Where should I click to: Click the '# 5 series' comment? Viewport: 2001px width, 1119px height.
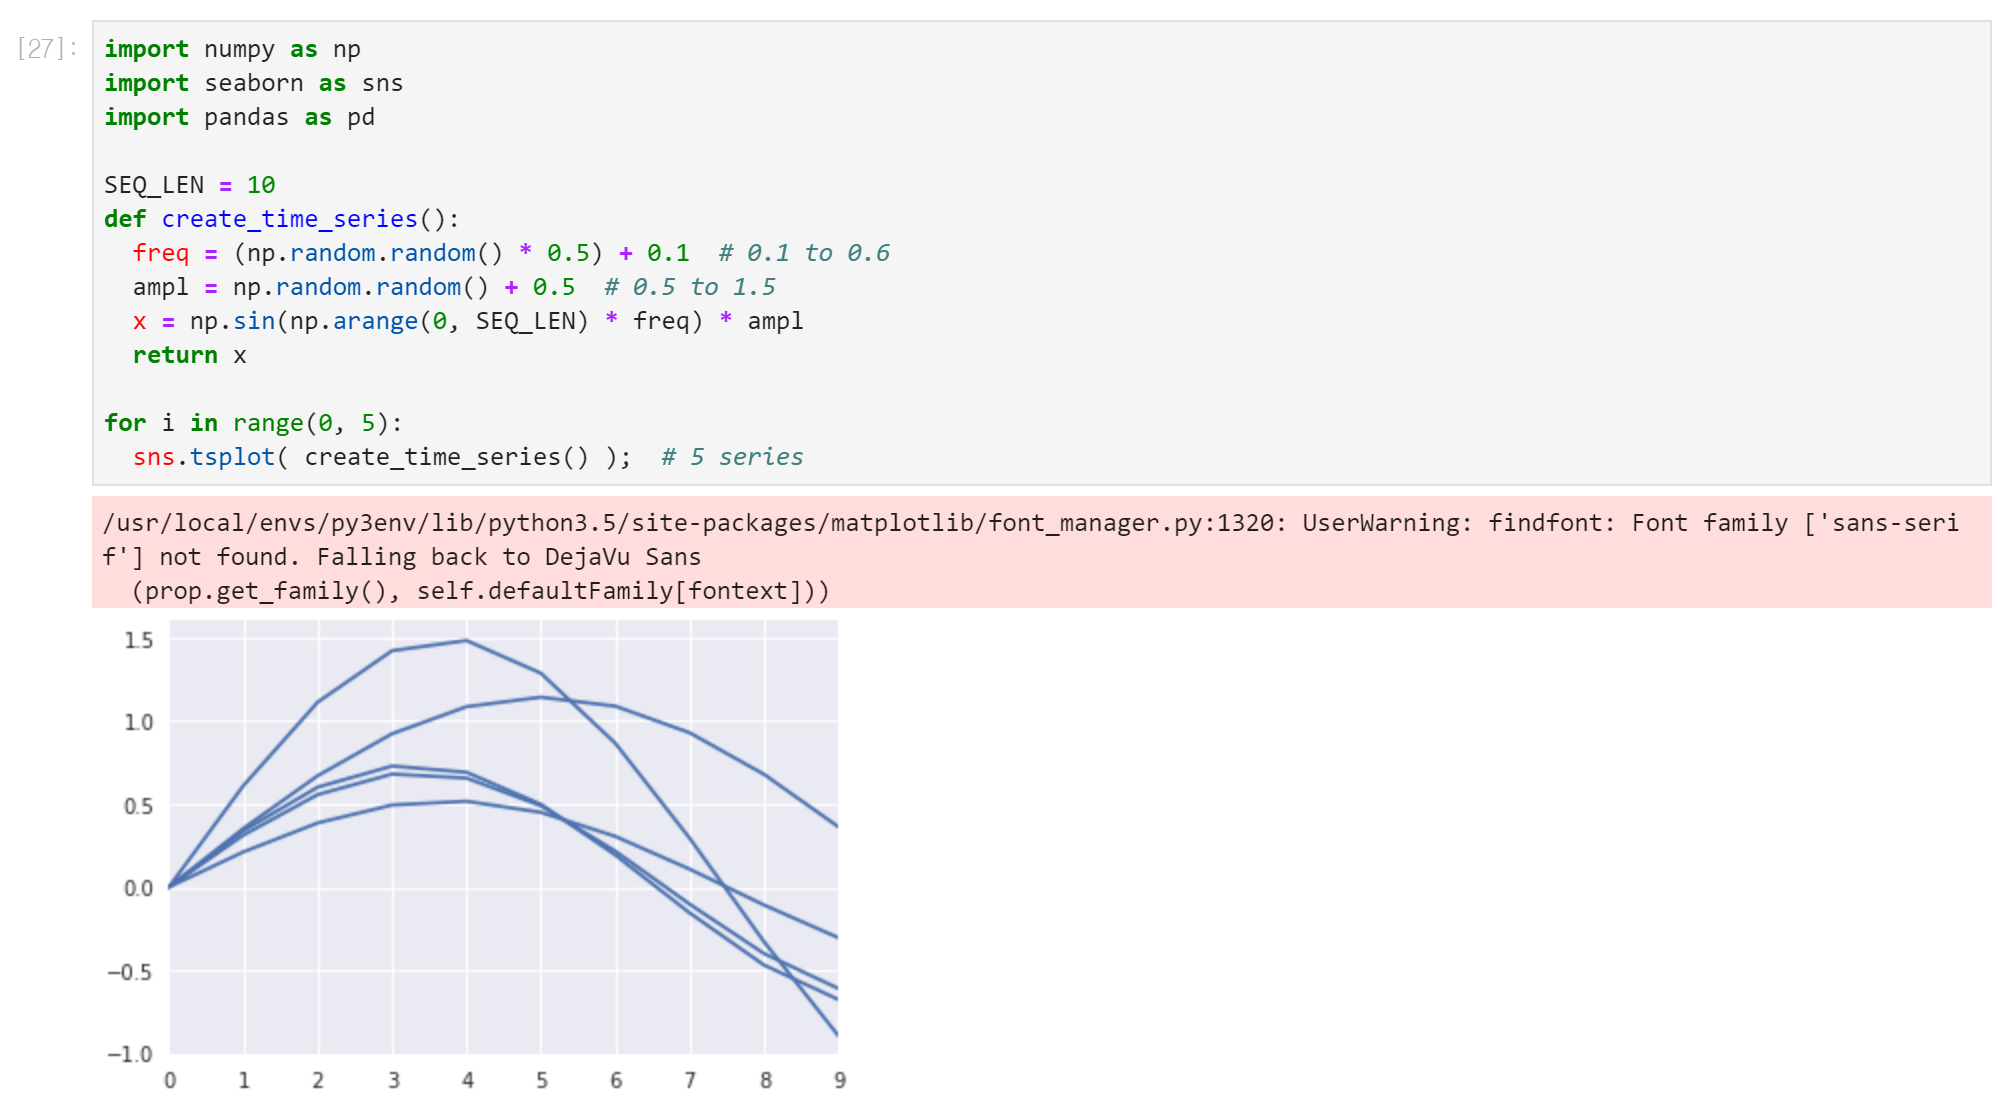click(732, 457)
